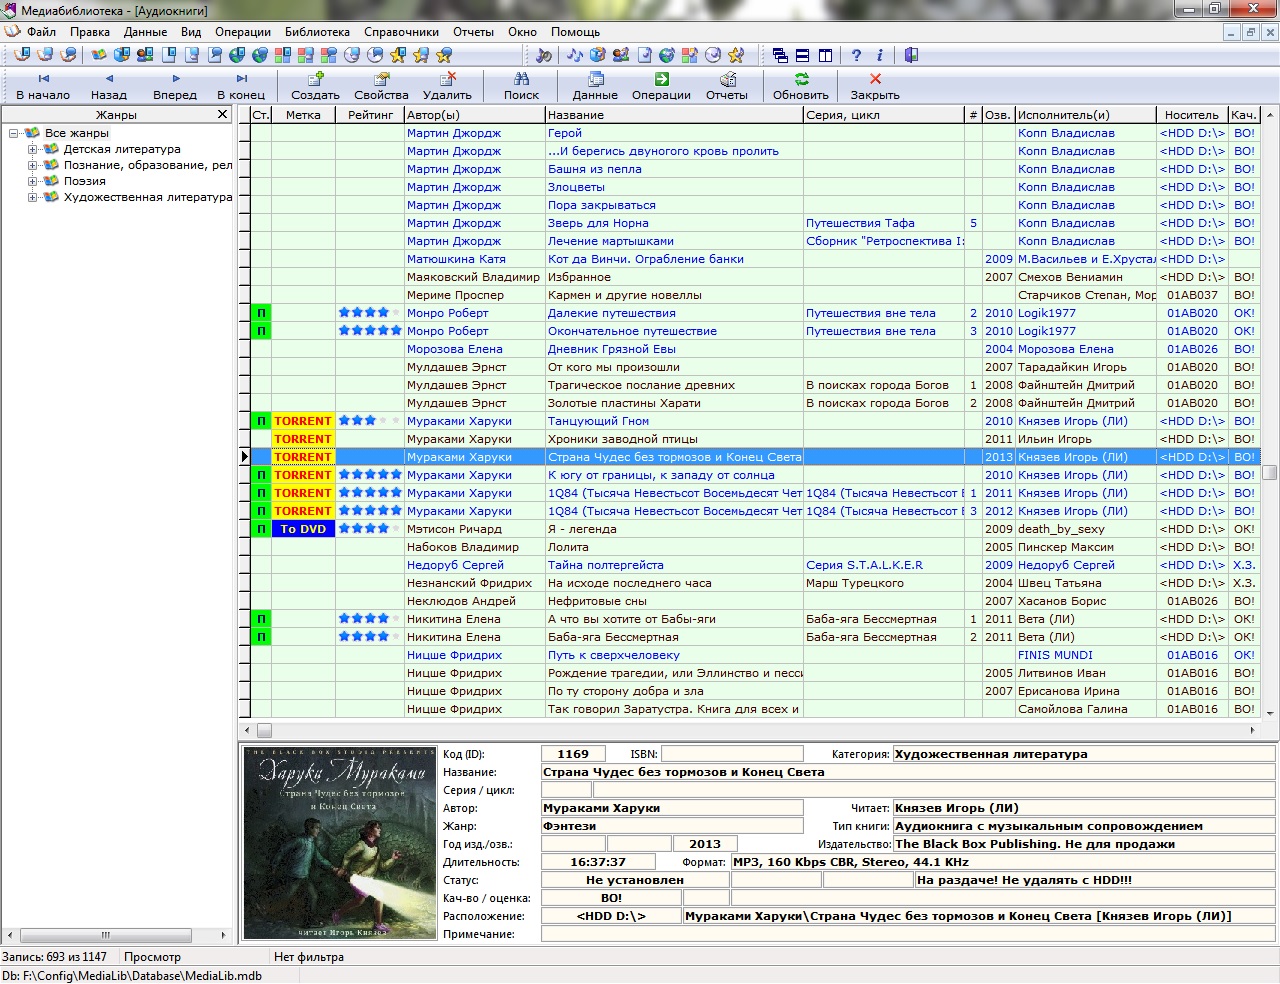The width and height of the screenshot is (1280, 984).
Task: Click the Создать (create record) toolbar icon
Action: click(x=315, y=79)
